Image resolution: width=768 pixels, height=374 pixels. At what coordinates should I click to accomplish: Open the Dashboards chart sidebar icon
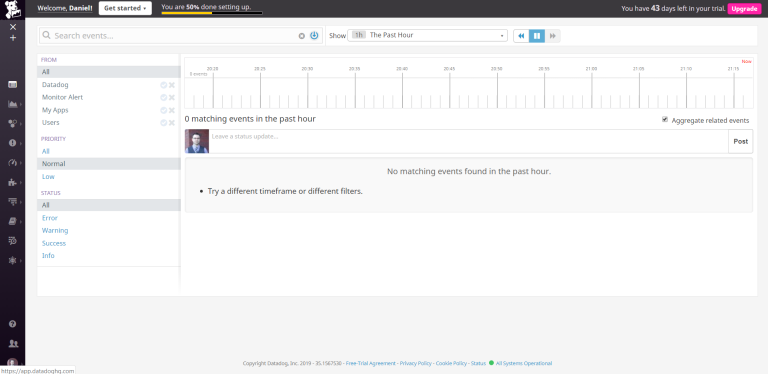[13, 104]
